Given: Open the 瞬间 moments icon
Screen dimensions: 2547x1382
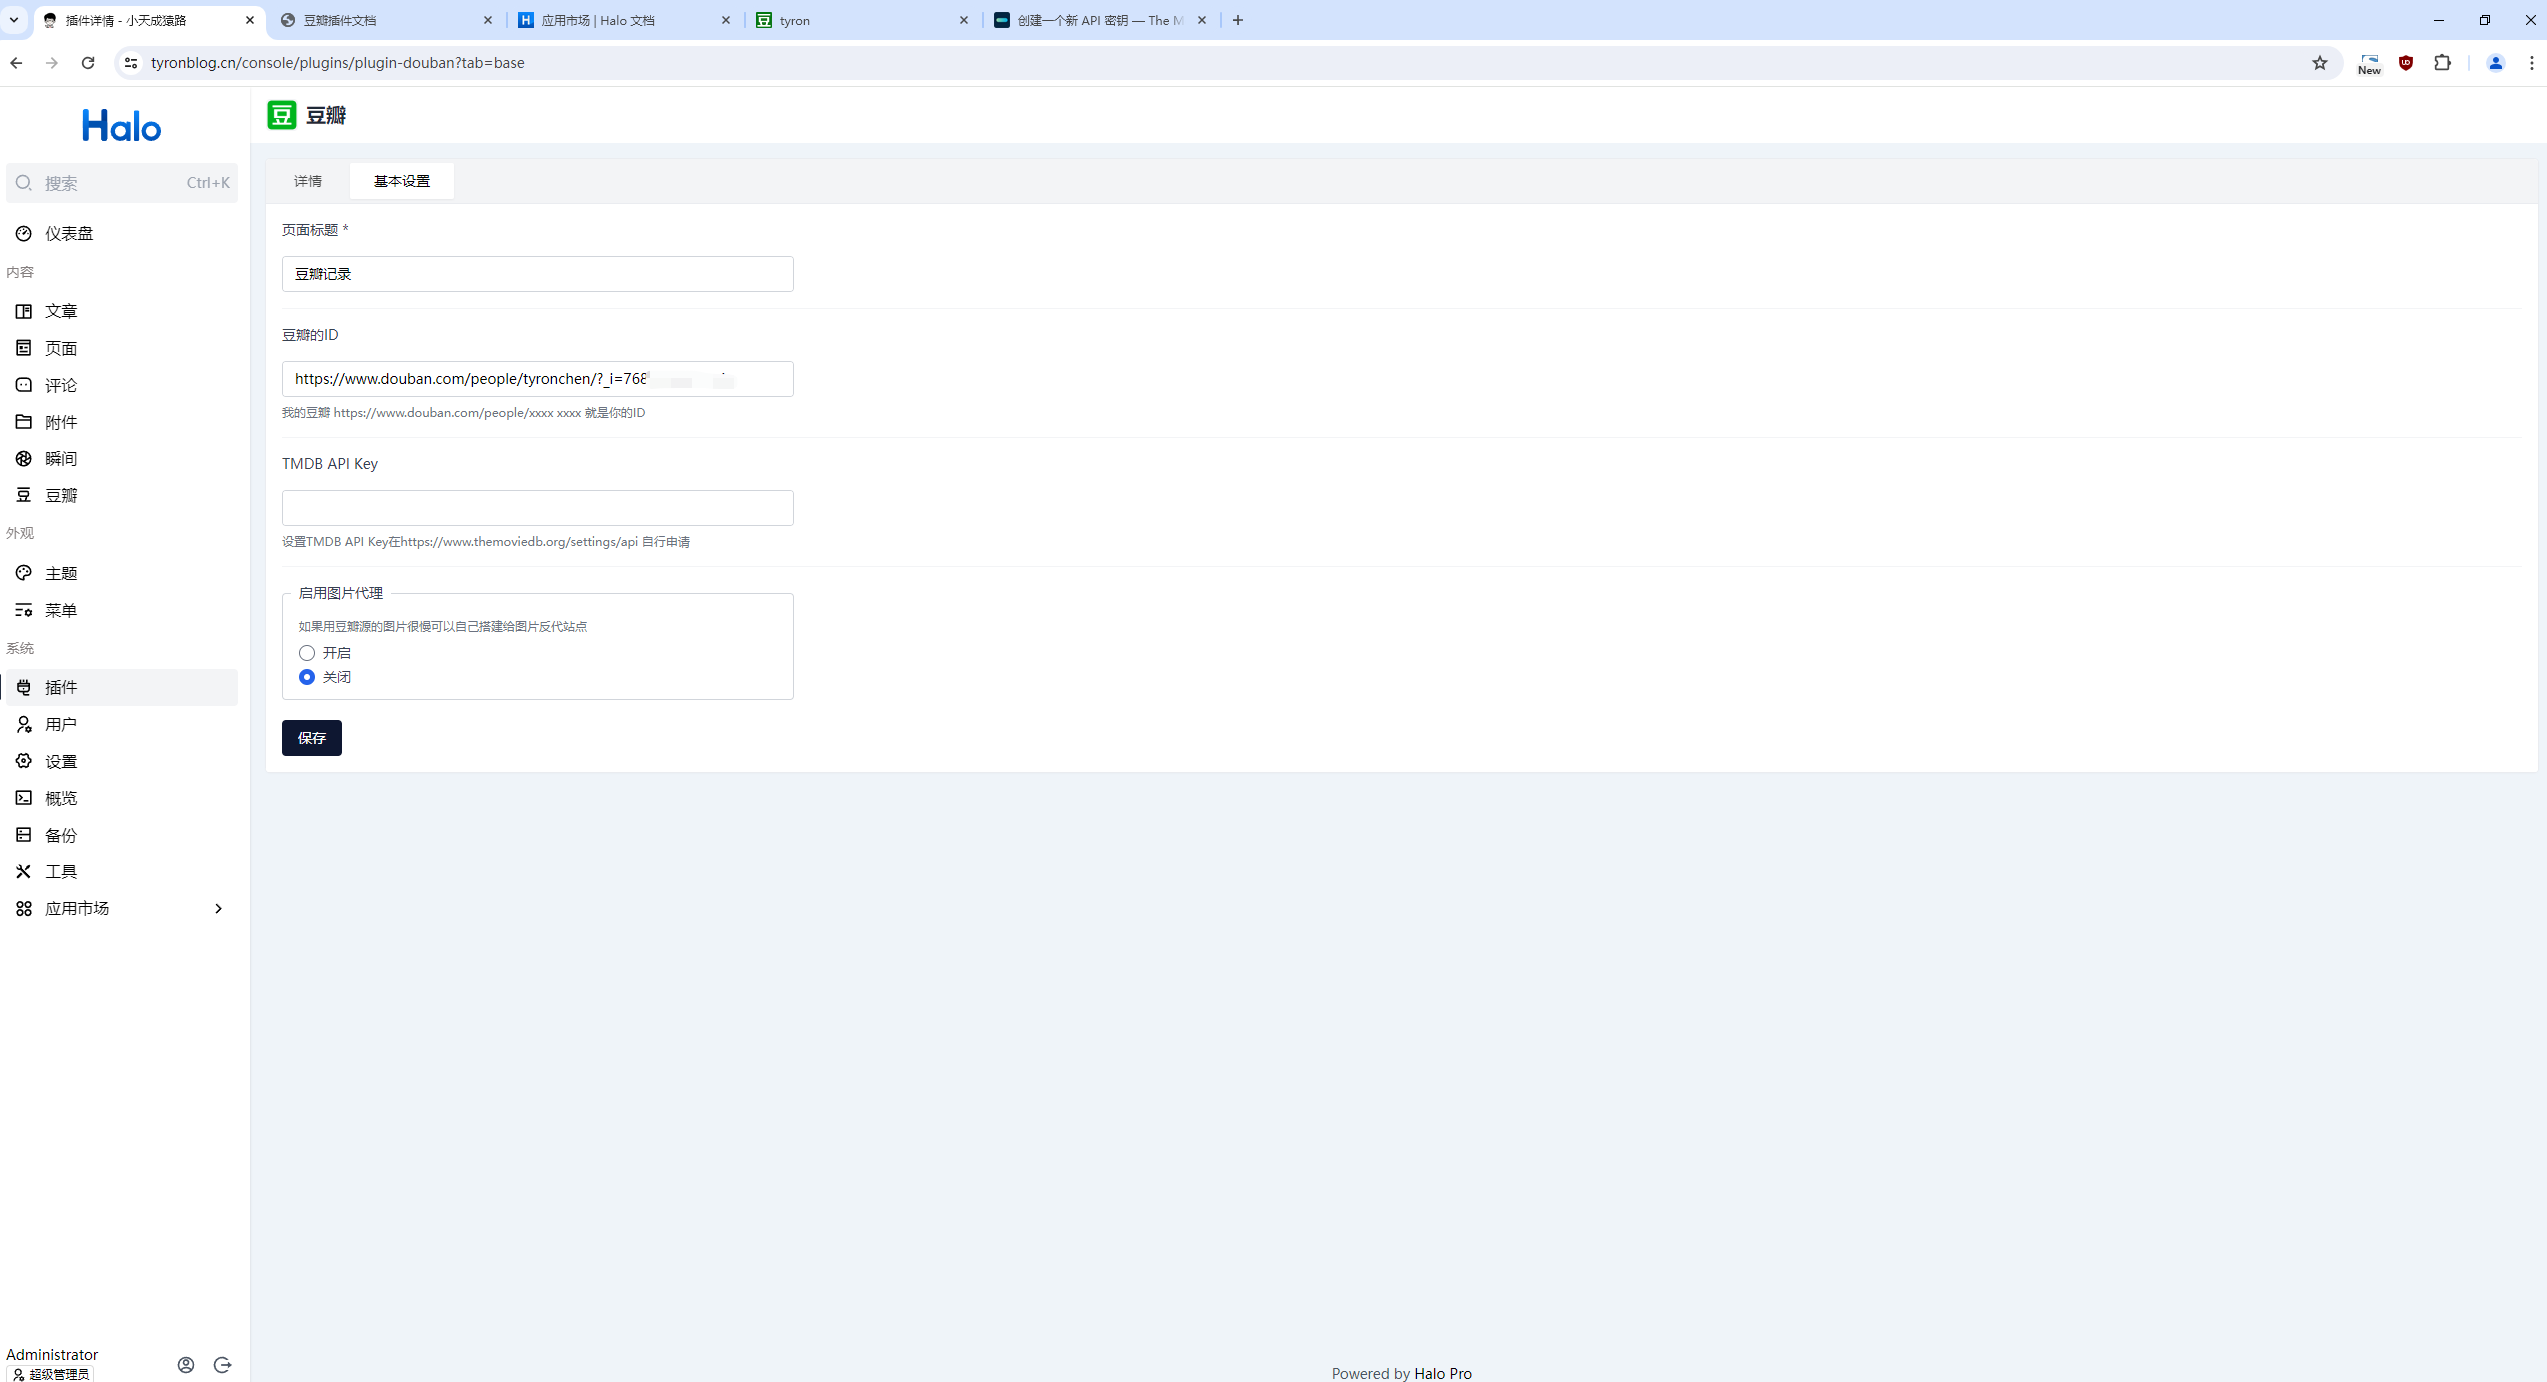Looking at the screenshot, I should 24,458.
